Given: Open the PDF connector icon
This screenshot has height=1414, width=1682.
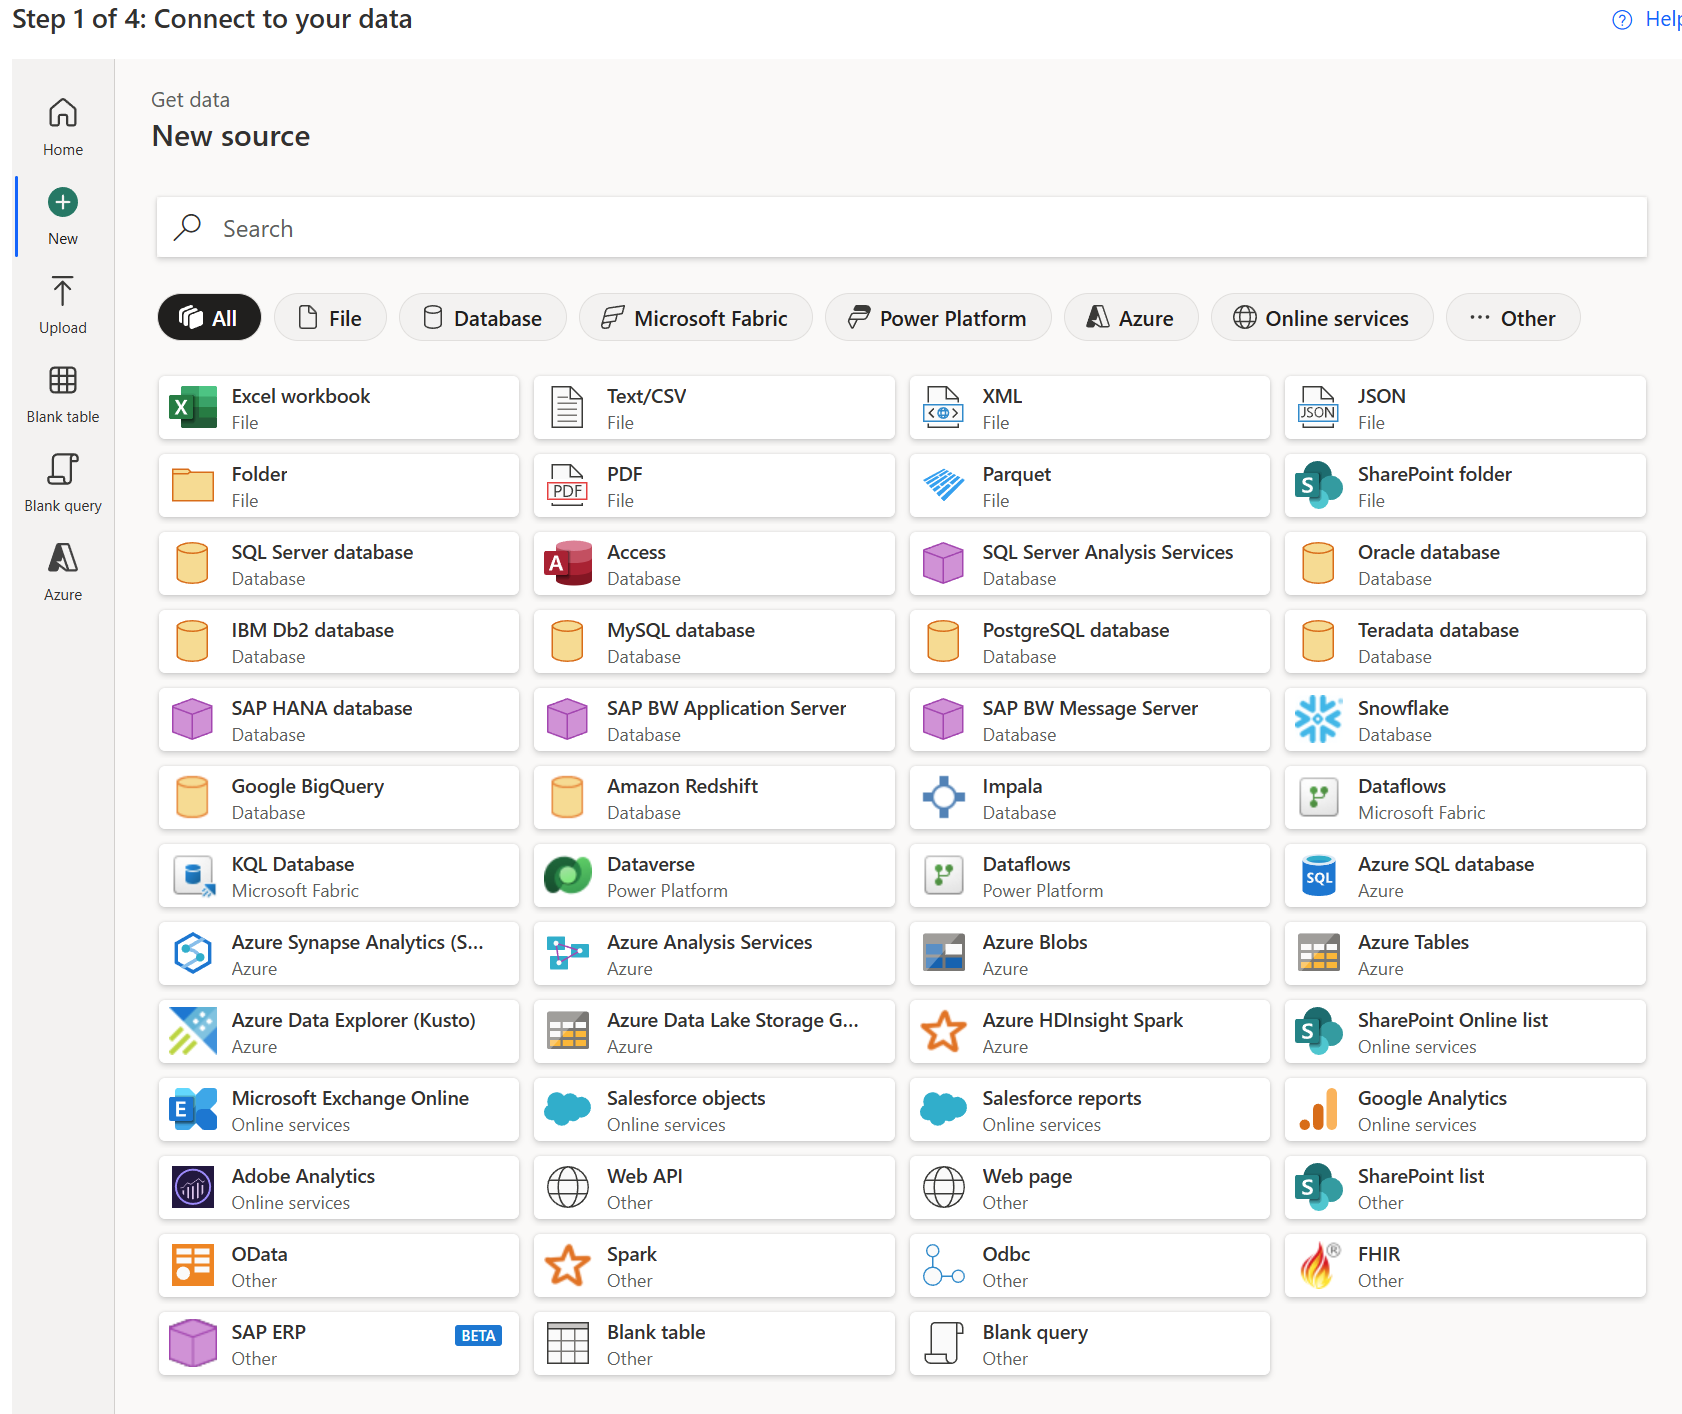Looking at the screenshot, I should (568, 486).
